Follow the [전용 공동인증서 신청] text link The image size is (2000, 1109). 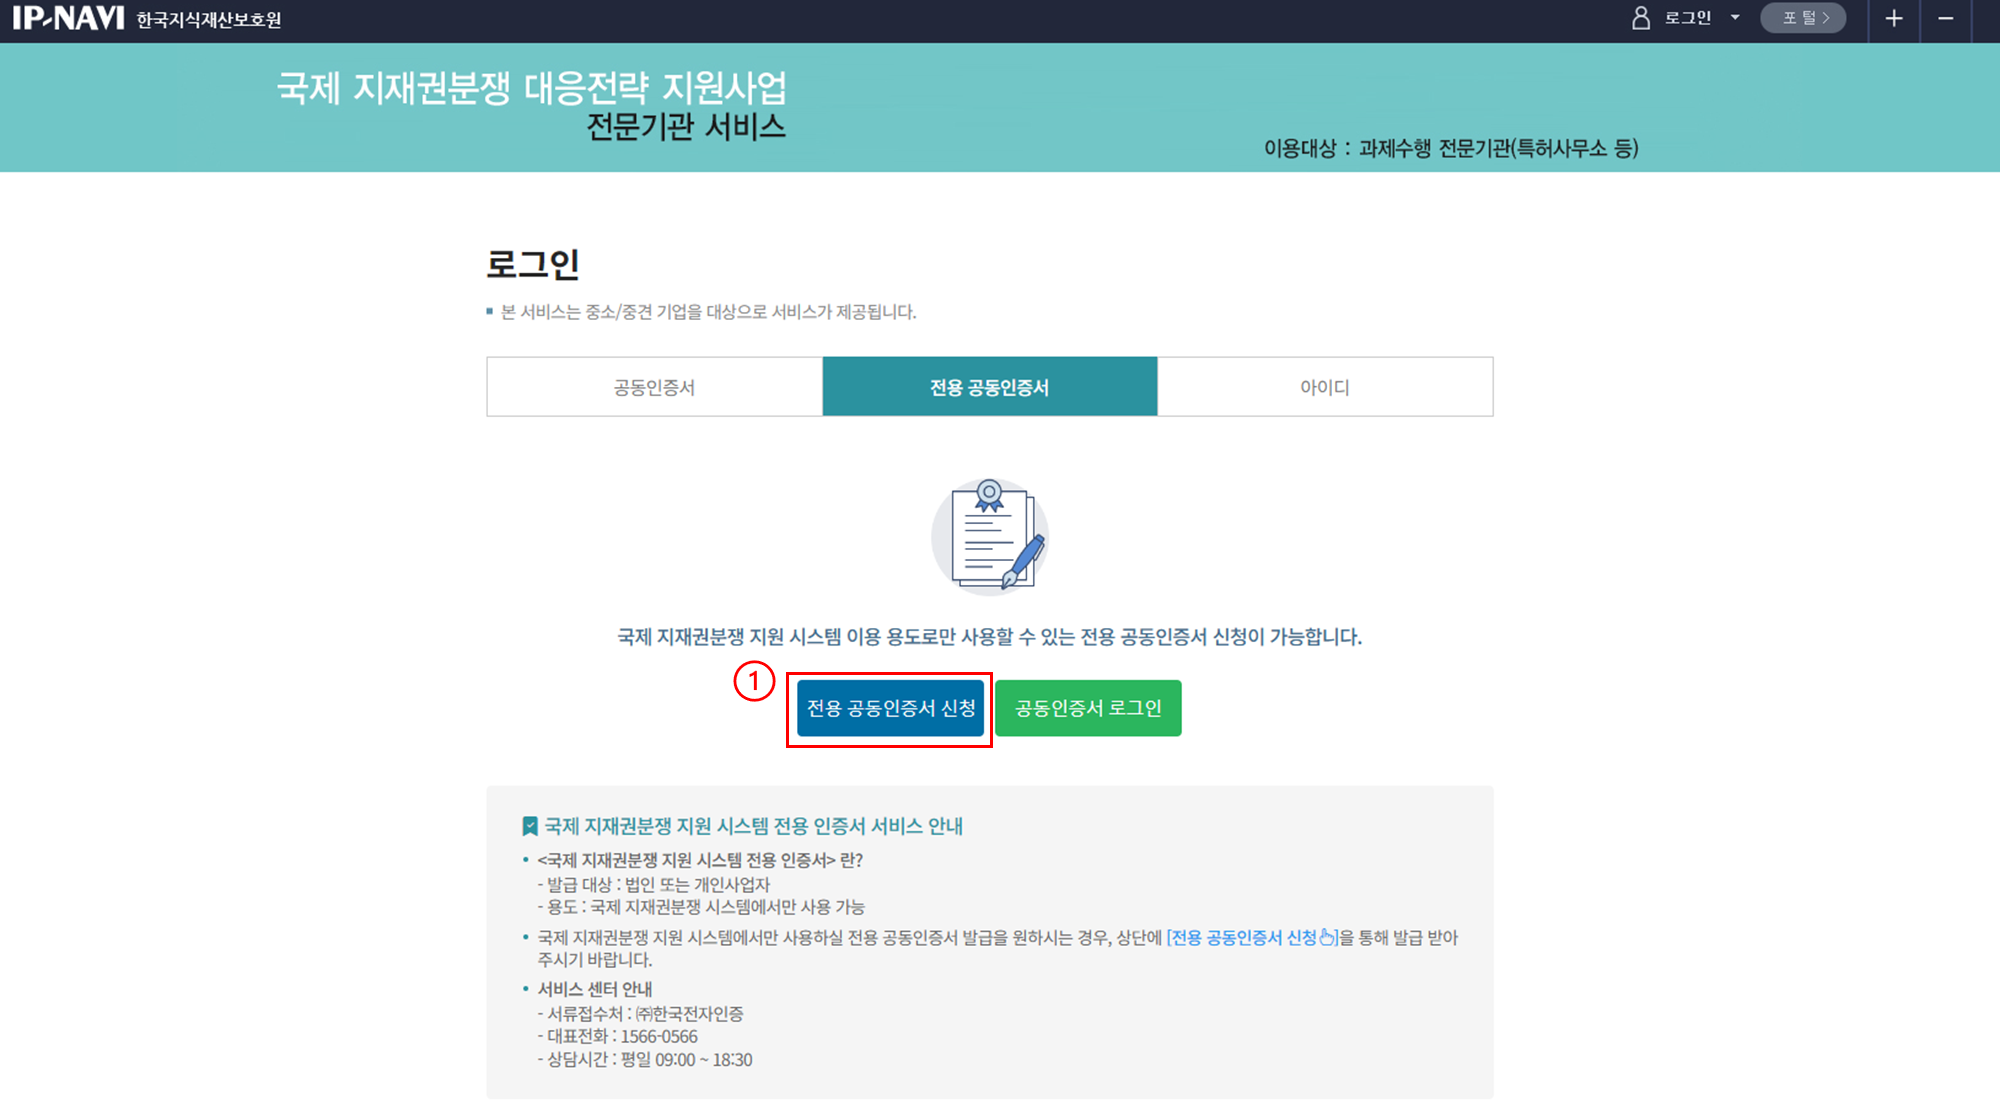(1252, 937)
